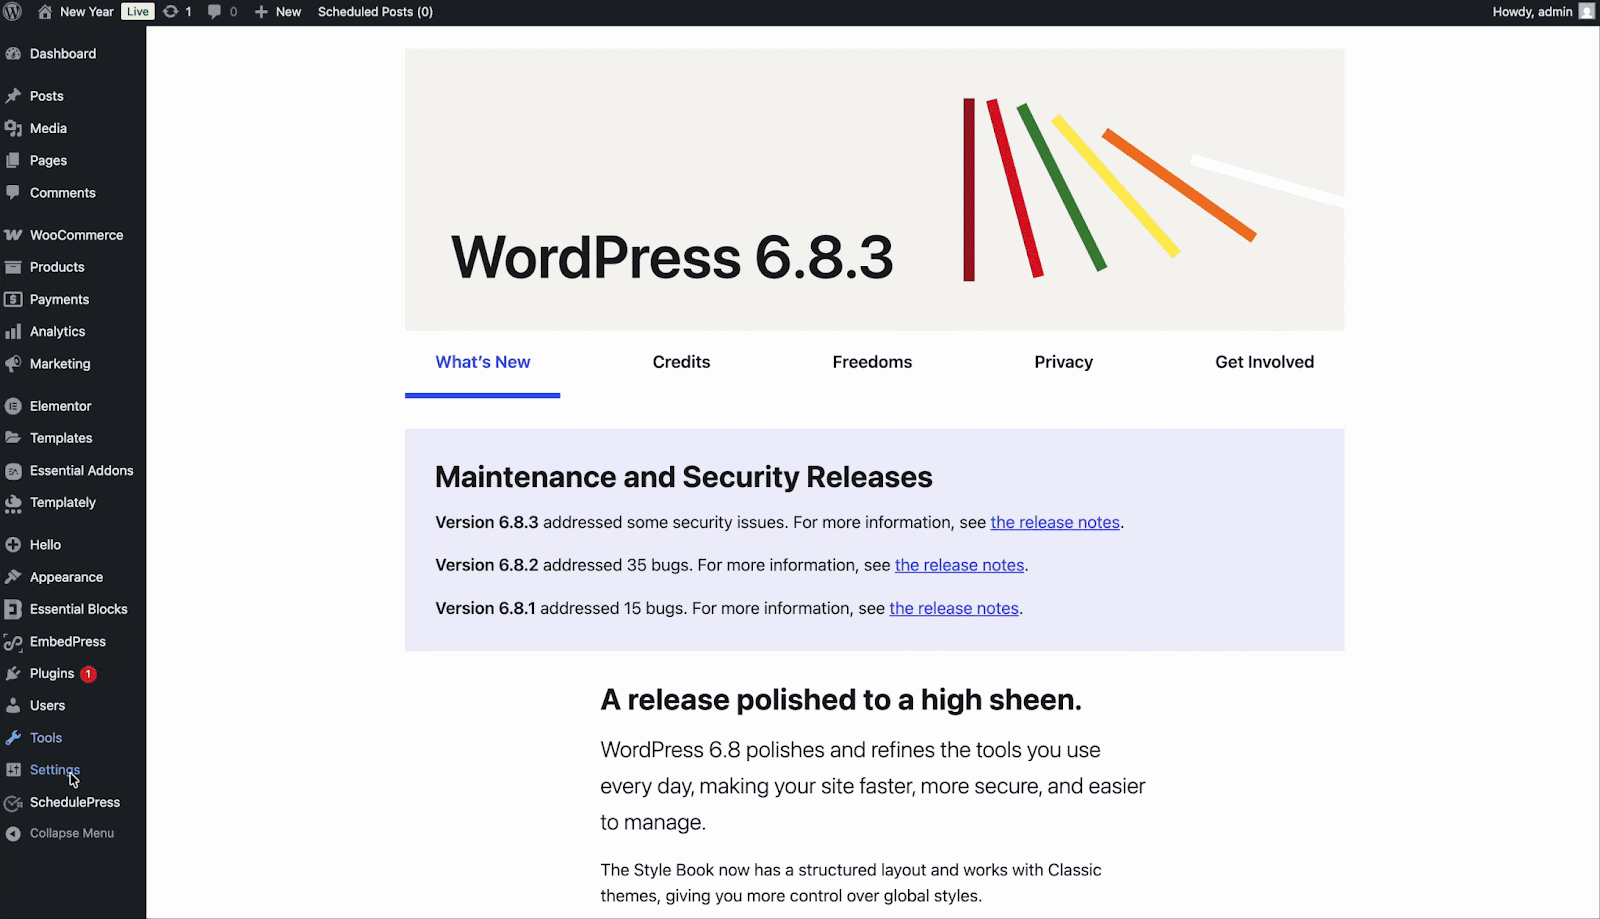Click the Templately sidebar icon

[x=14, y=503]
